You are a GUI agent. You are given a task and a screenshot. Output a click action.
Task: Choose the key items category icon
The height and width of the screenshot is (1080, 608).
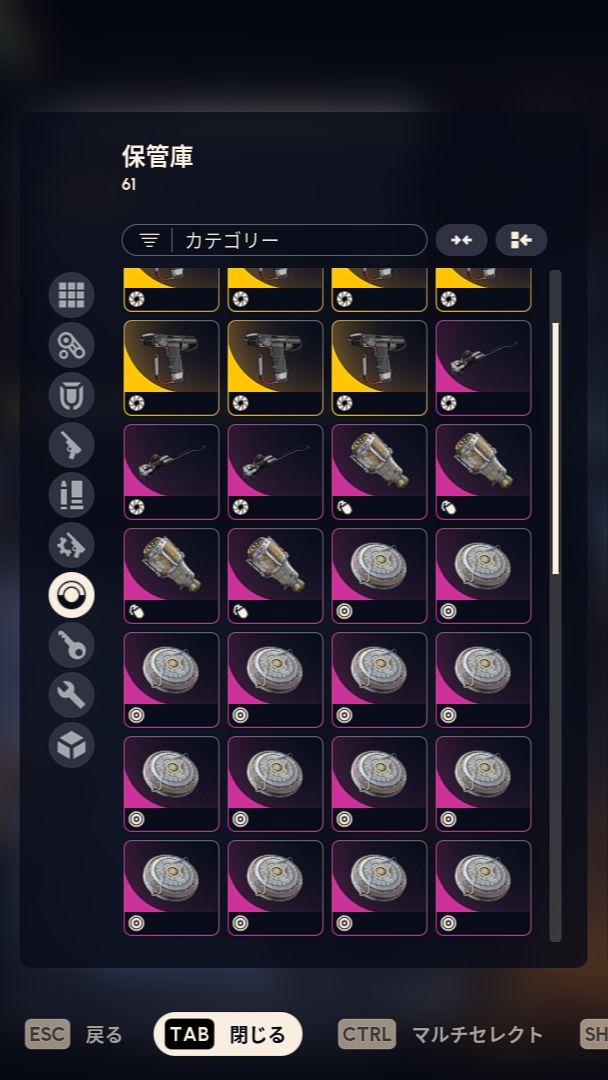(72, 645)
